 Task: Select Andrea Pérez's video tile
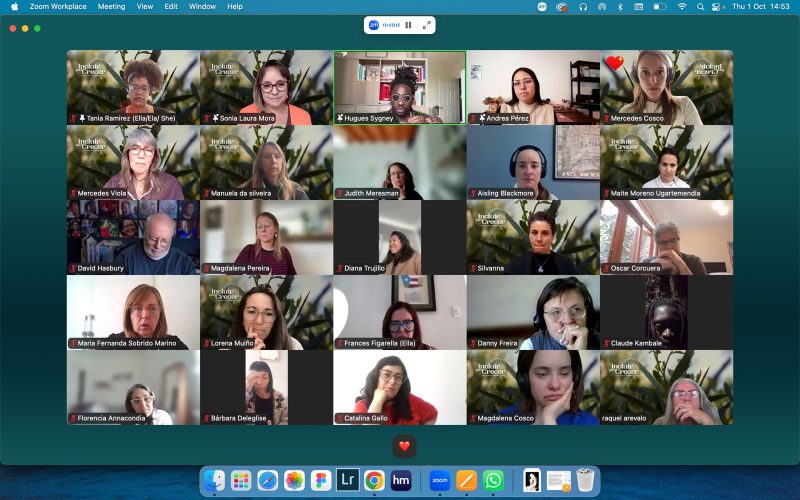(x=533, y=87)
